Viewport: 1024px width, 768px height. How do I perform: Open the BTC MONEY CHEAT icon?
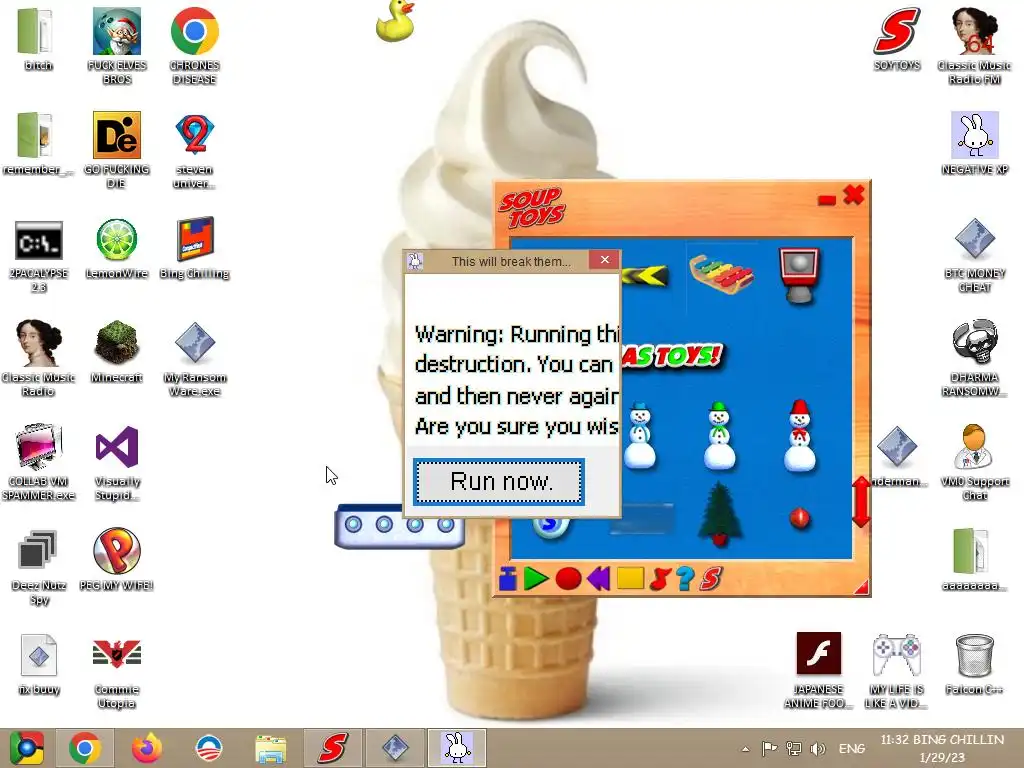[x=974, y=239]
